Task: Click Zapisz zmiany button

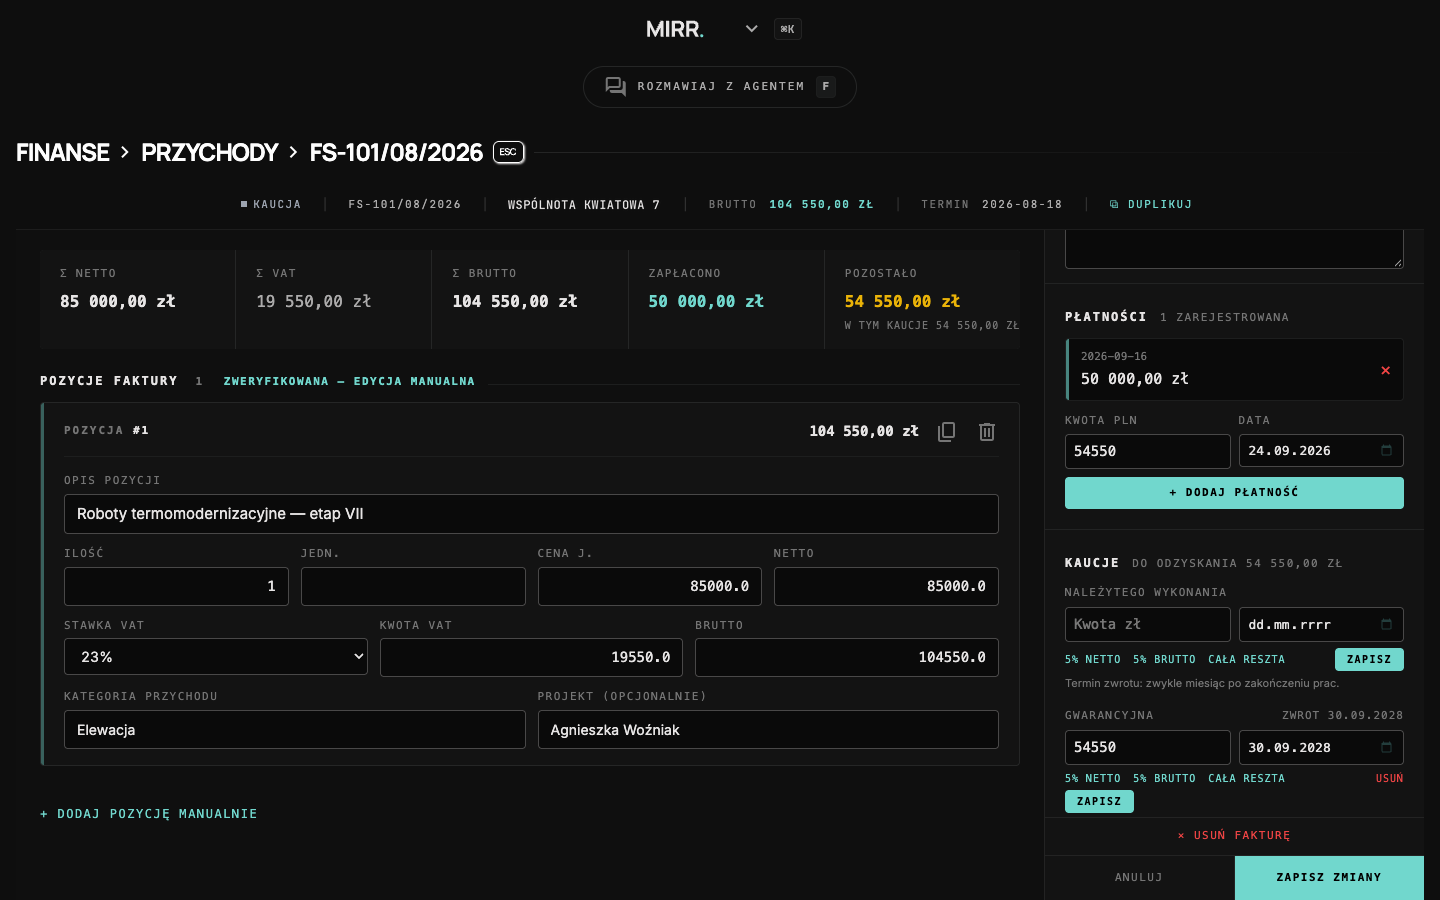Action: pyautogui.click(x=1329, y=877)
